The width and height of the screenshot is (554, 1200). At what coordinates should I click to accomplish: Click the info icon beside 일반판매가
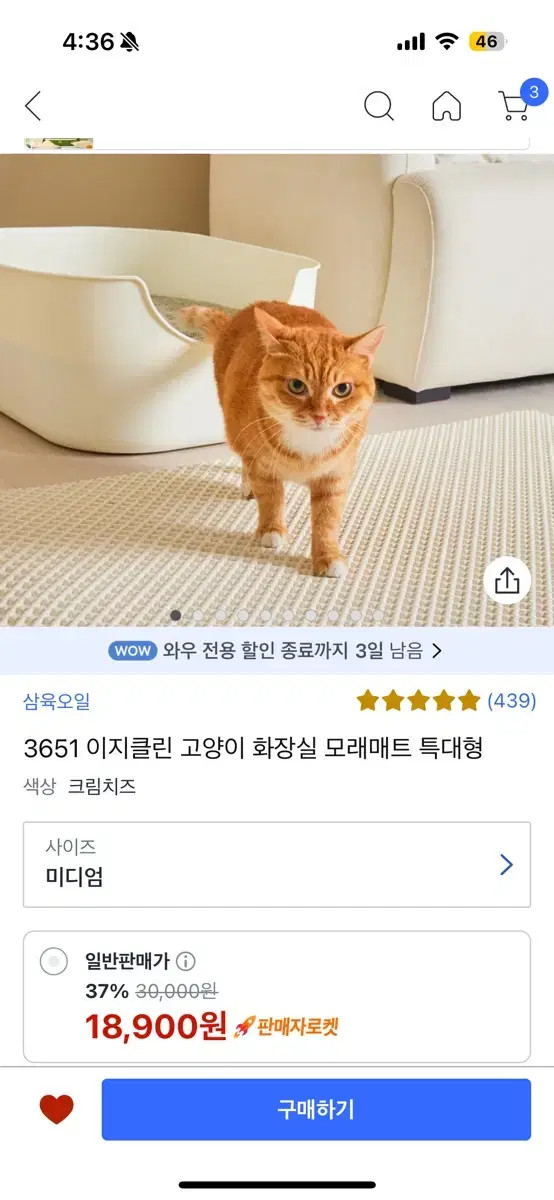point(186,961)
